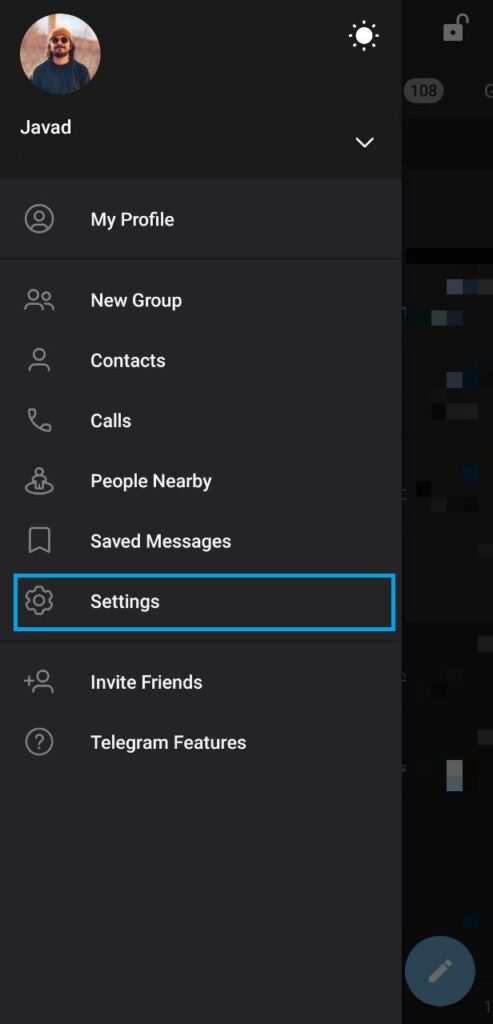This screenshot has width=493, height=1024.
Task: Open People Nearby menu item
Action: pyautogui.click(x=201, y=481)
